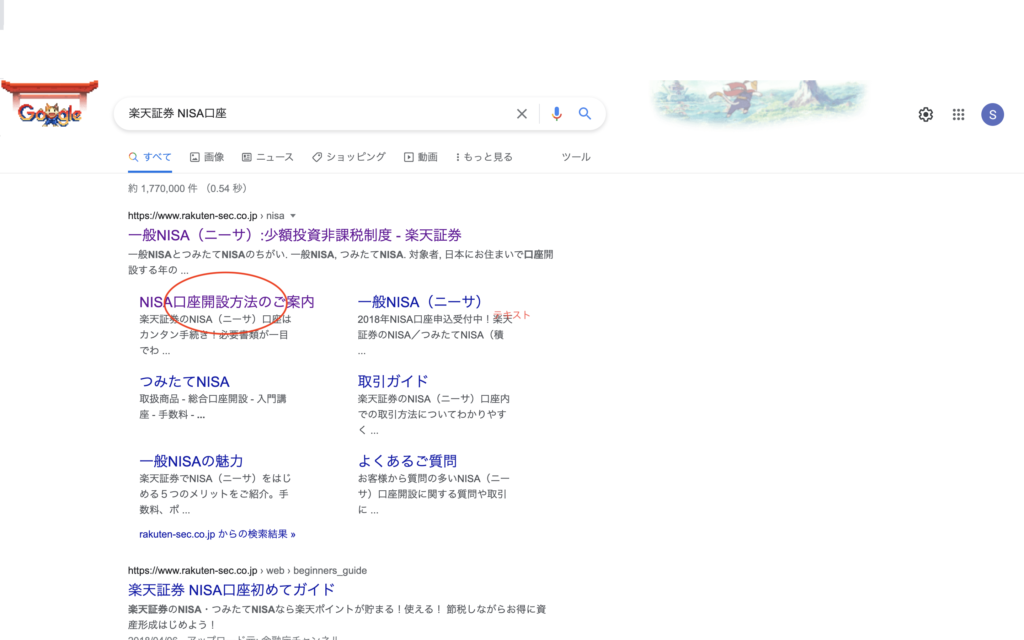Select the ショッピング shopping tab
This screenshot has height=640, width=1024.
pos(349,157)
